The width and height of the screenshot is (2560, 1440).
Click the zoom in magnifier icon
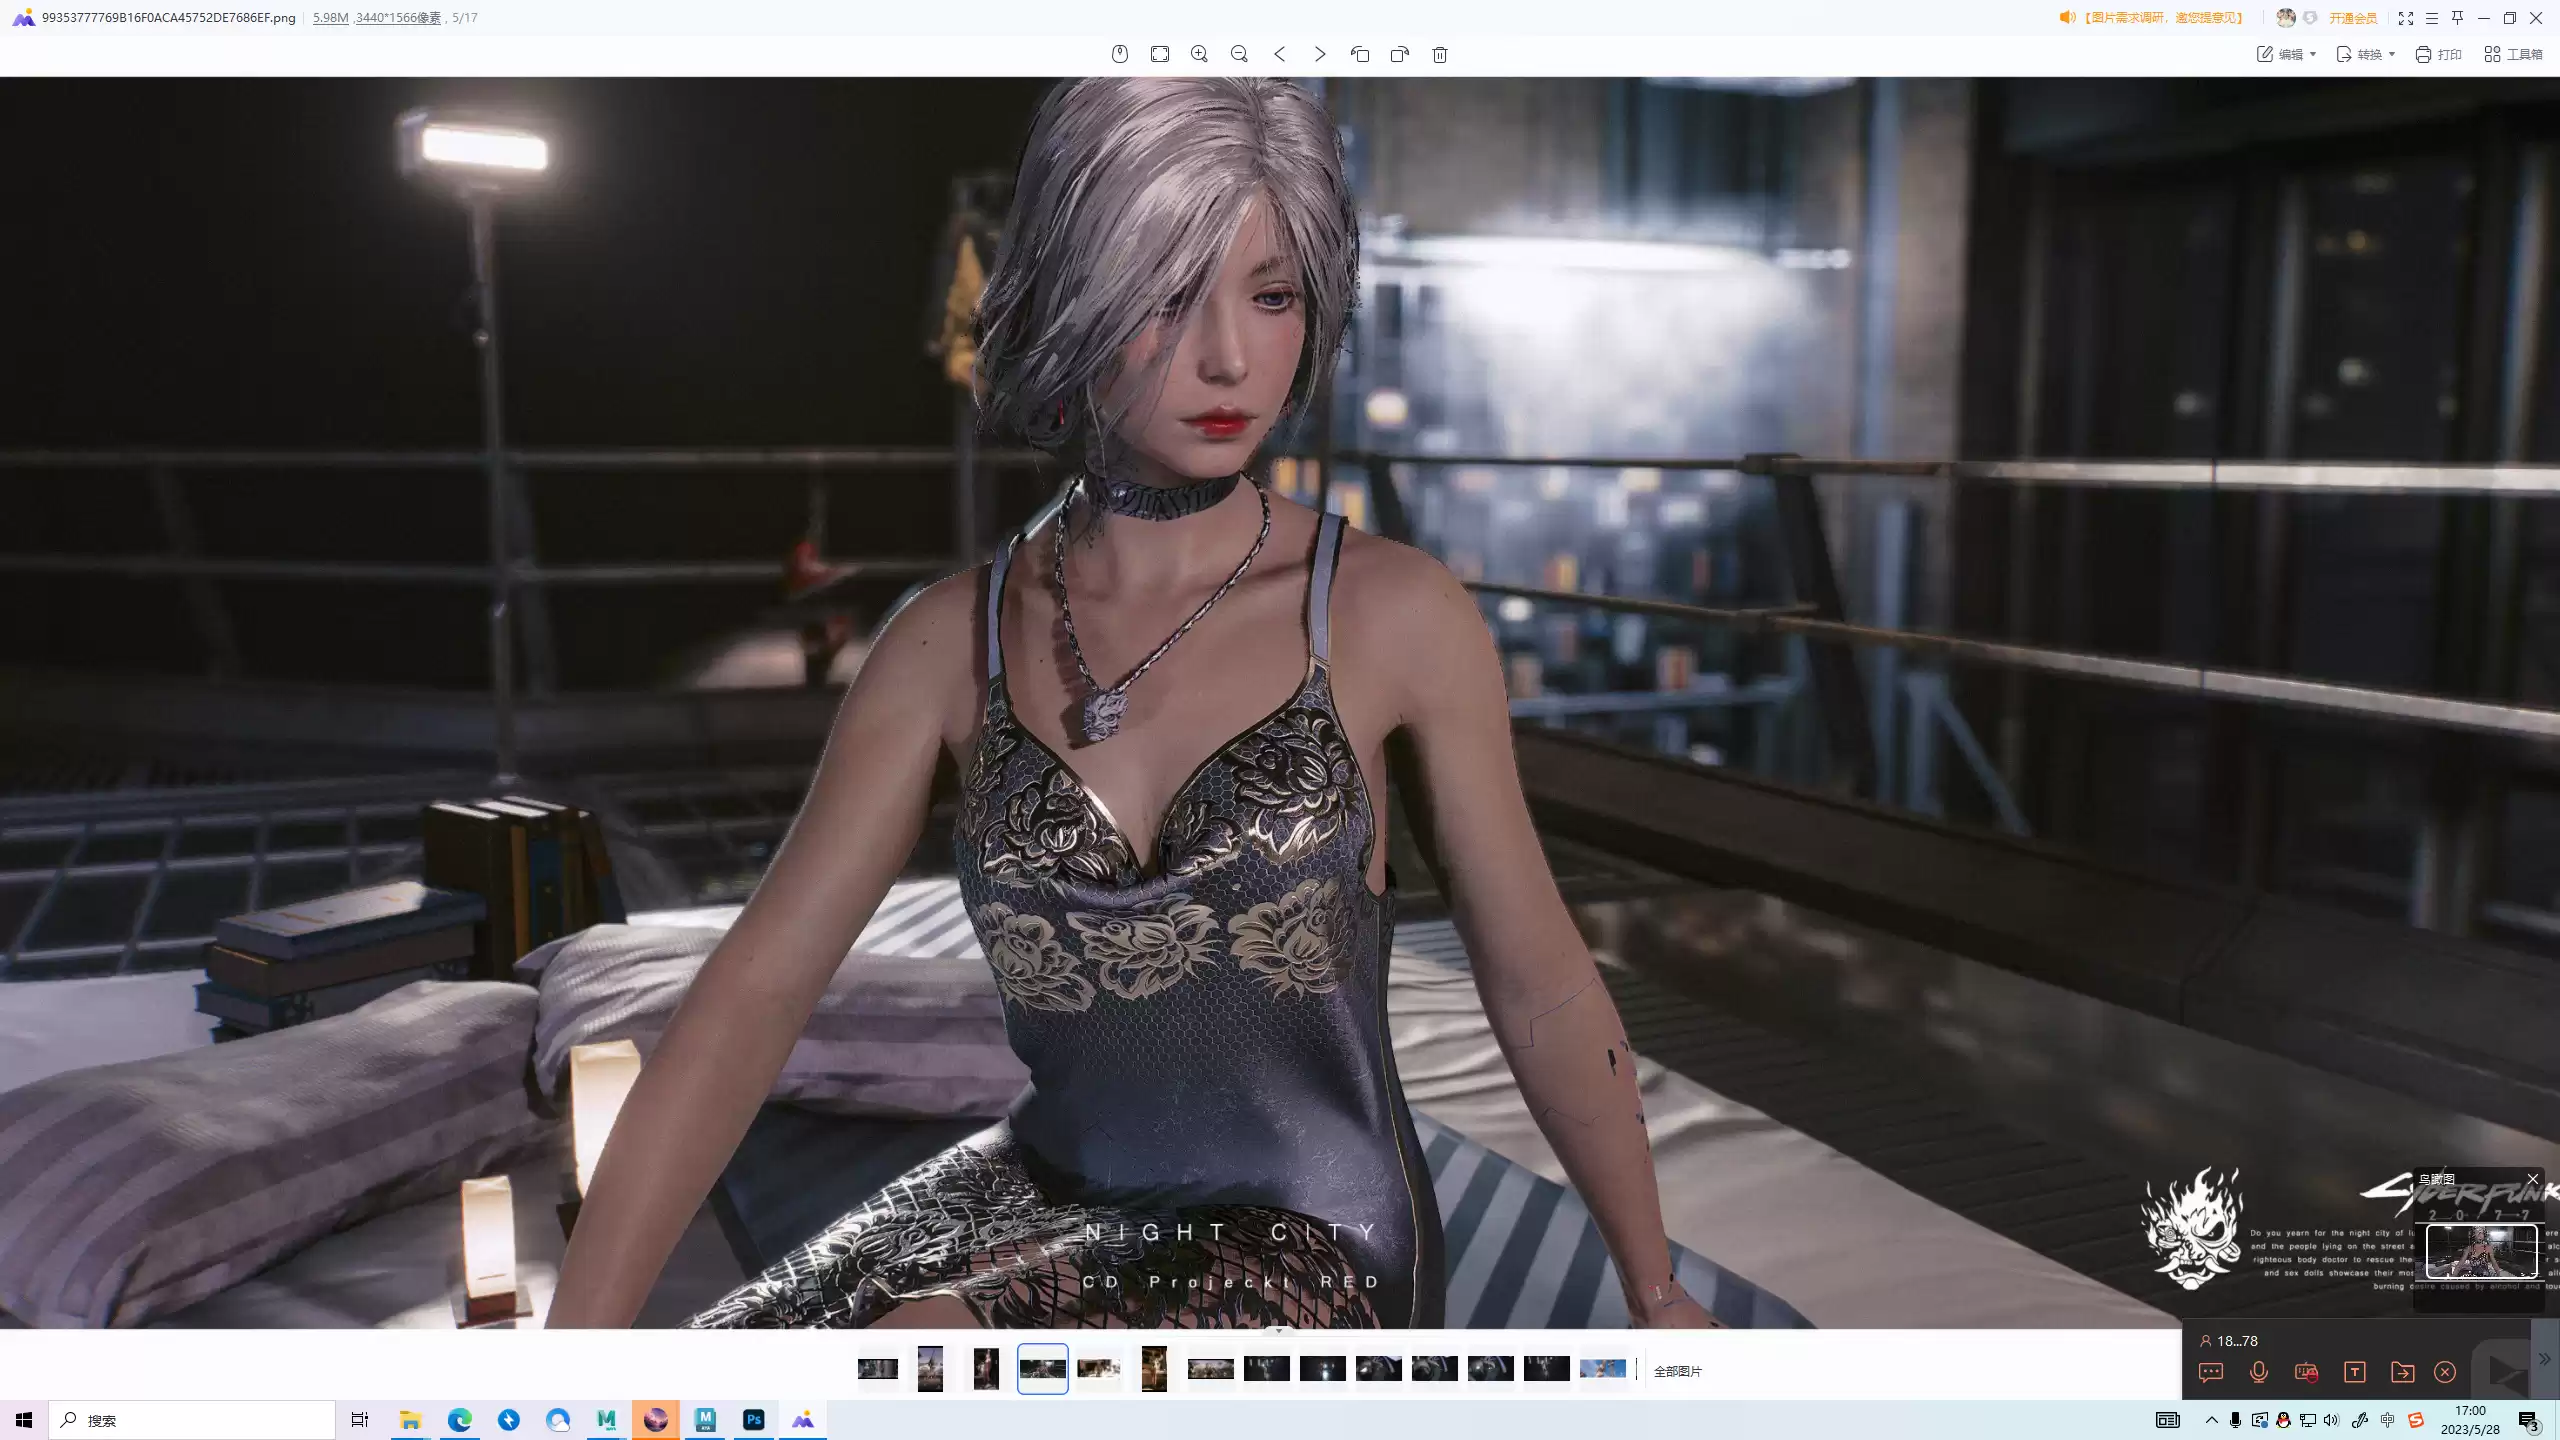click(x=1199, y=54)
